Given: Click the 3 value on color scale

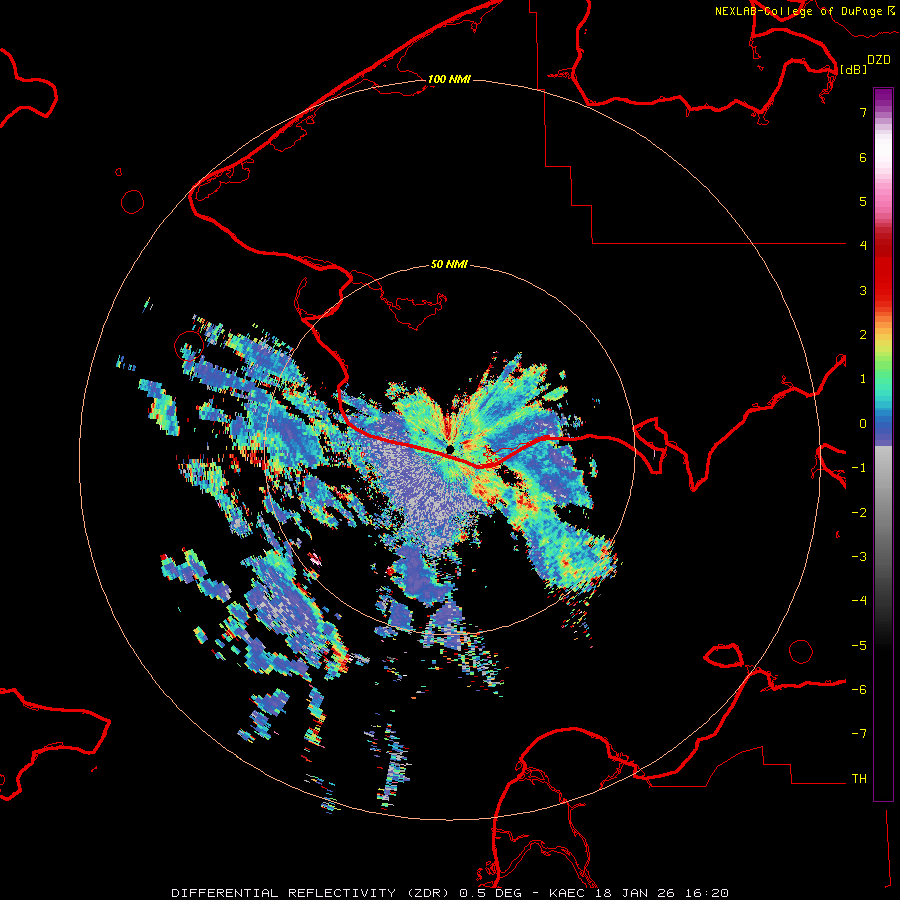Looking at the screenshot, I should pos(863,290).
